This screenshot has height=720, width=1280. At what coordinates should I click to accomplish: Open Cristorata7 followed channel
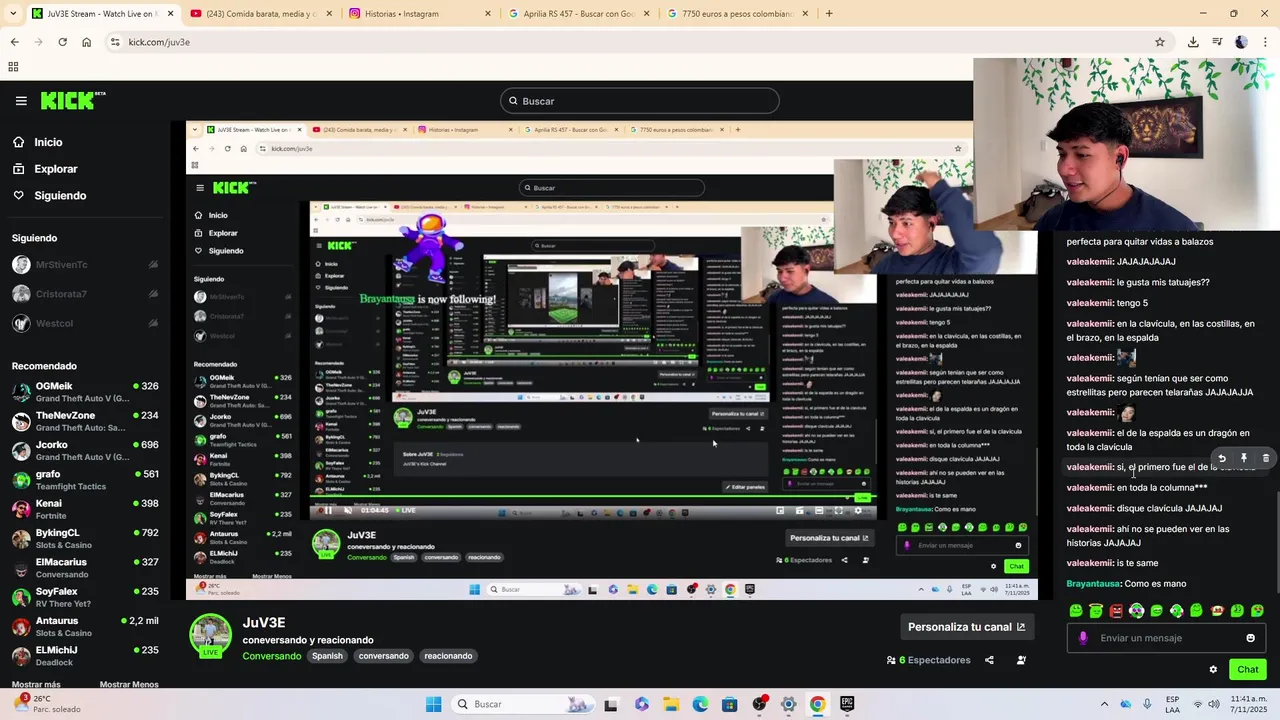[85, 294]
